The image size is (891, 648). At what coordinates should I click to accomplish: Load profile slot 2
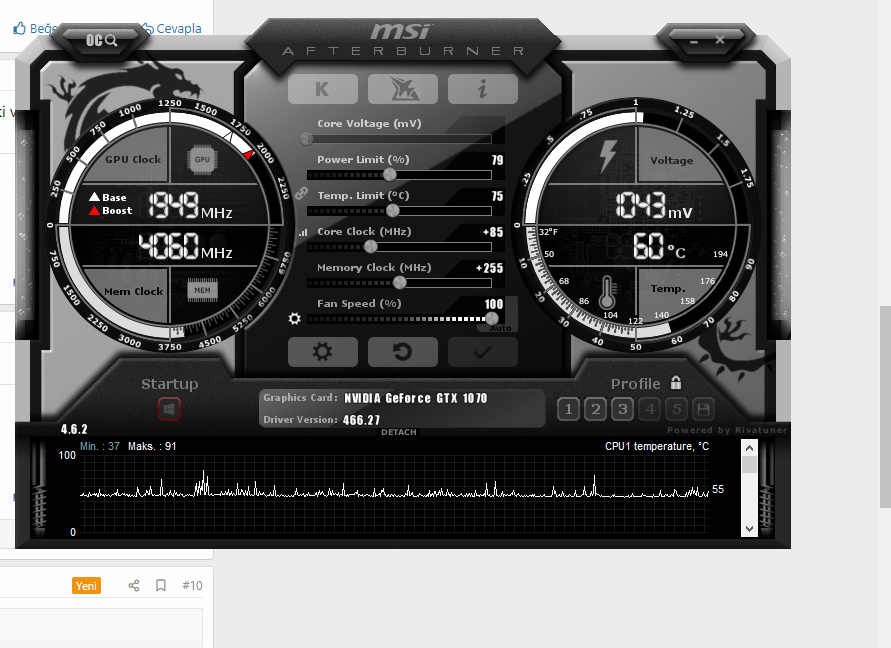point(596,409)
